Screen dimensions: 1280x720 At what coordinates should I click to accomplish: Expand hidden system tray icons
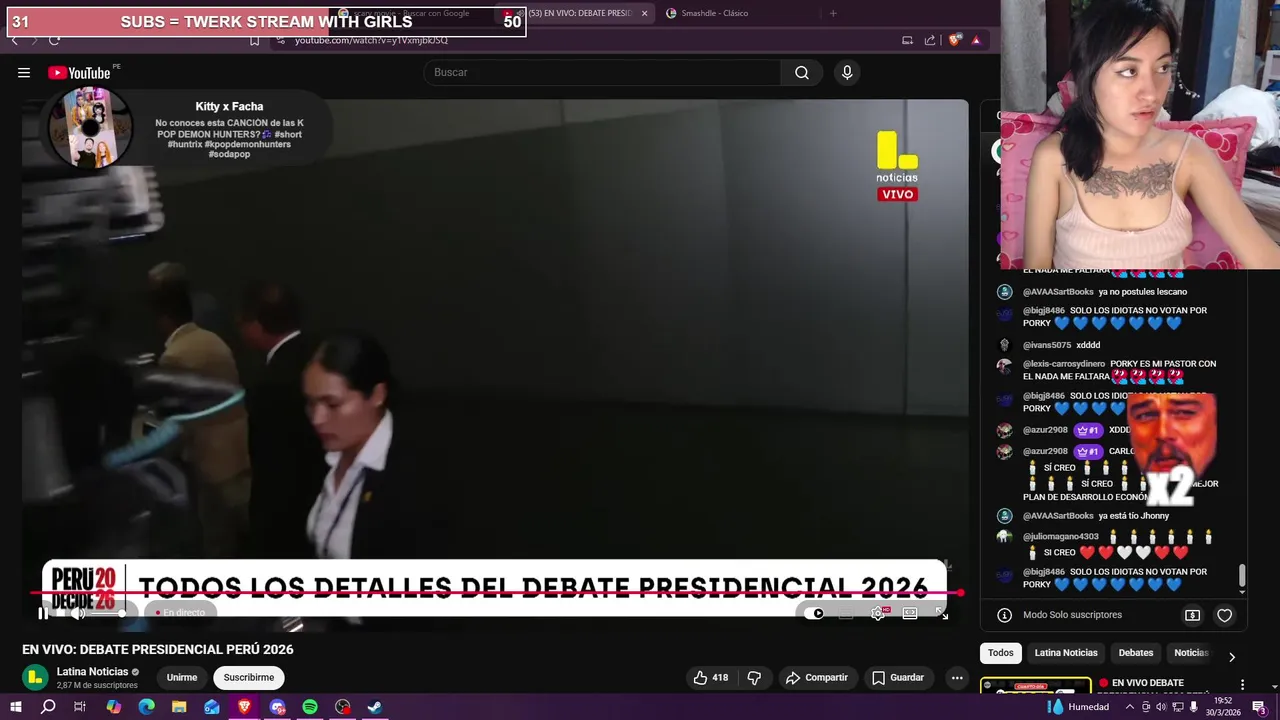[x=1130, y=707]
